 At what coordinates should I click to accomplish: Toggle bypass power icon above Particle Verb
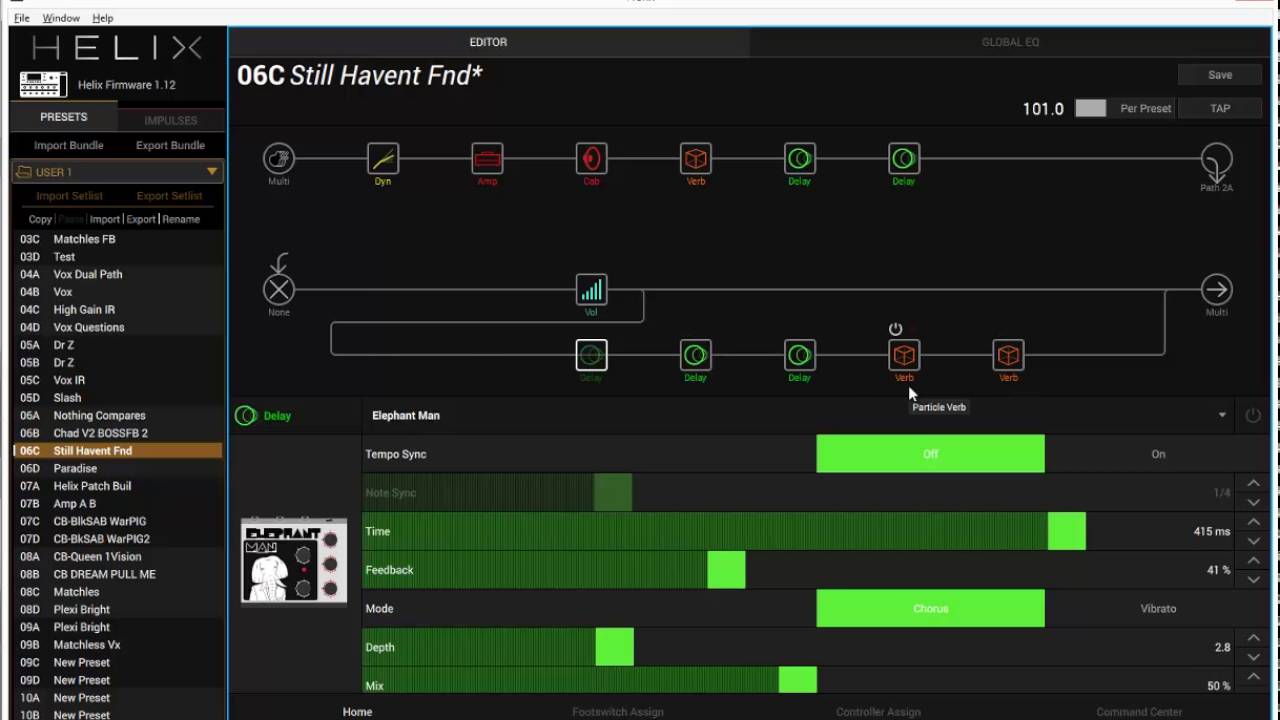click(x=896, y=329)
